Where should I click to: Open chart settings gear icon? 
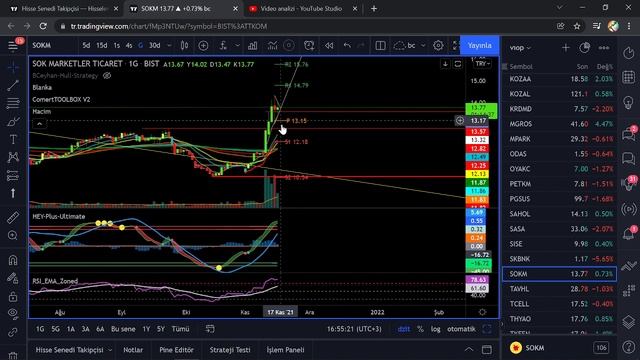(438, 46)
